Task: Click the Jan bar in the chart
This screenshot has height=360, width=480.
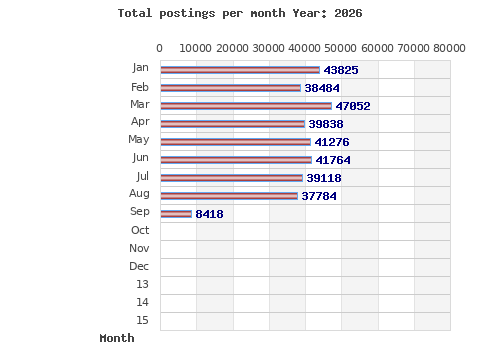Action: [240, 70]
